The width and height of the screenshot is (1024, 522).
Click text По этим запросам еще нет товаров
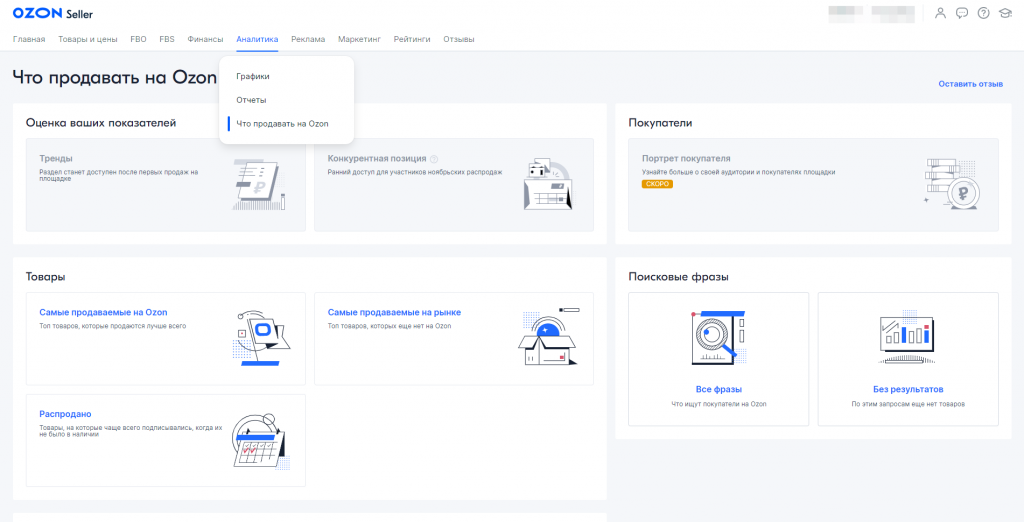(908, 404)
